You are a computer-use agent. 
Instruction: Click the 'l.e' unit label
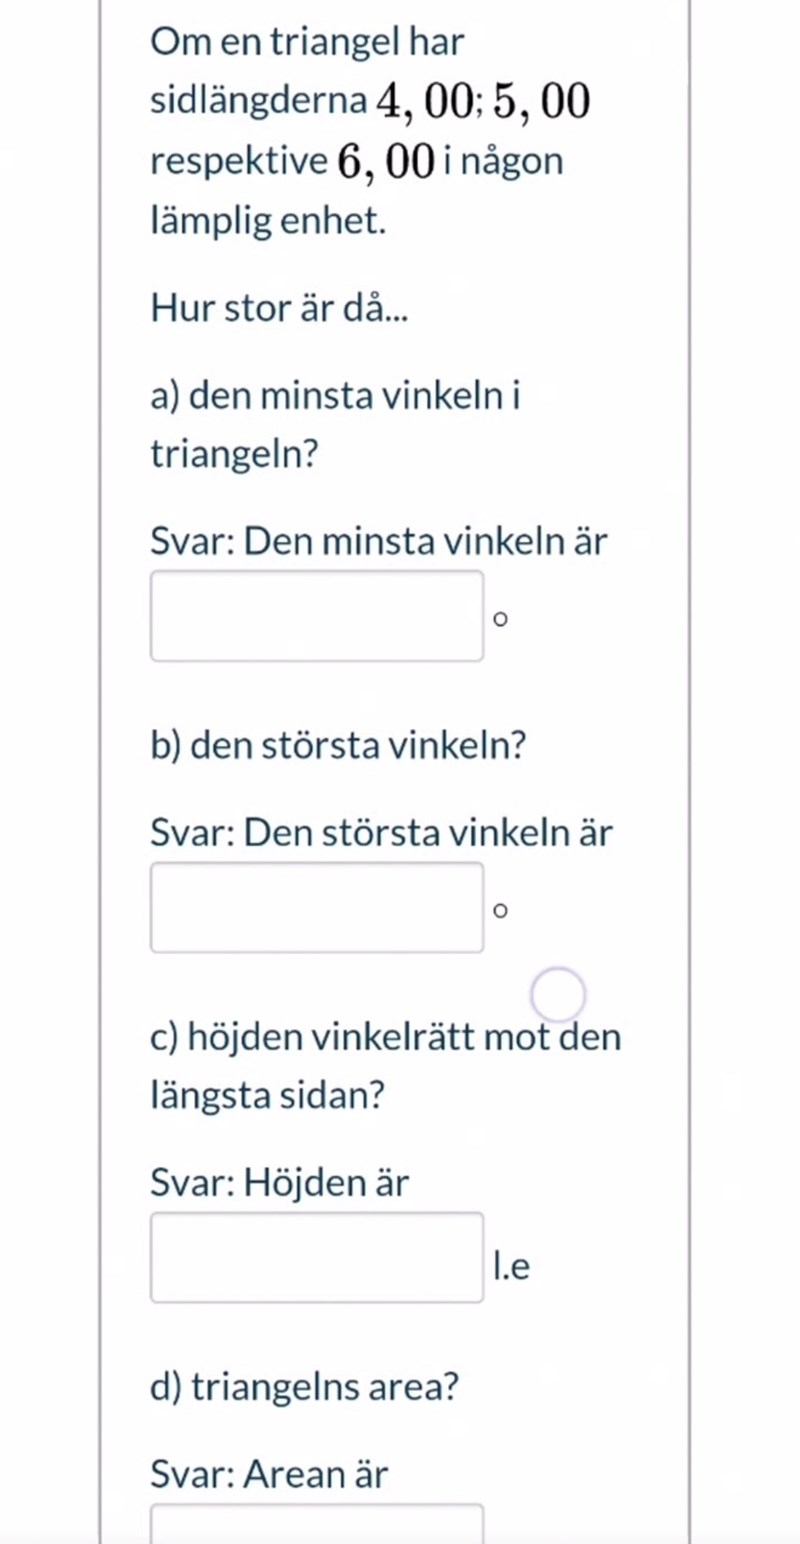coord(511,1267)
